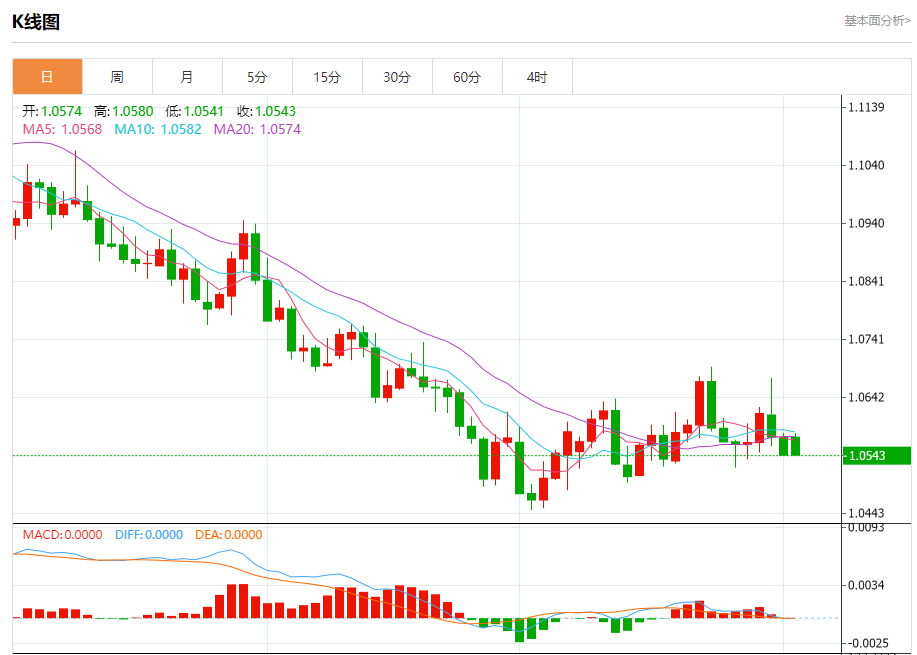Click the 1.0642 price axis label
917x655 pixels.
(867, 397)
